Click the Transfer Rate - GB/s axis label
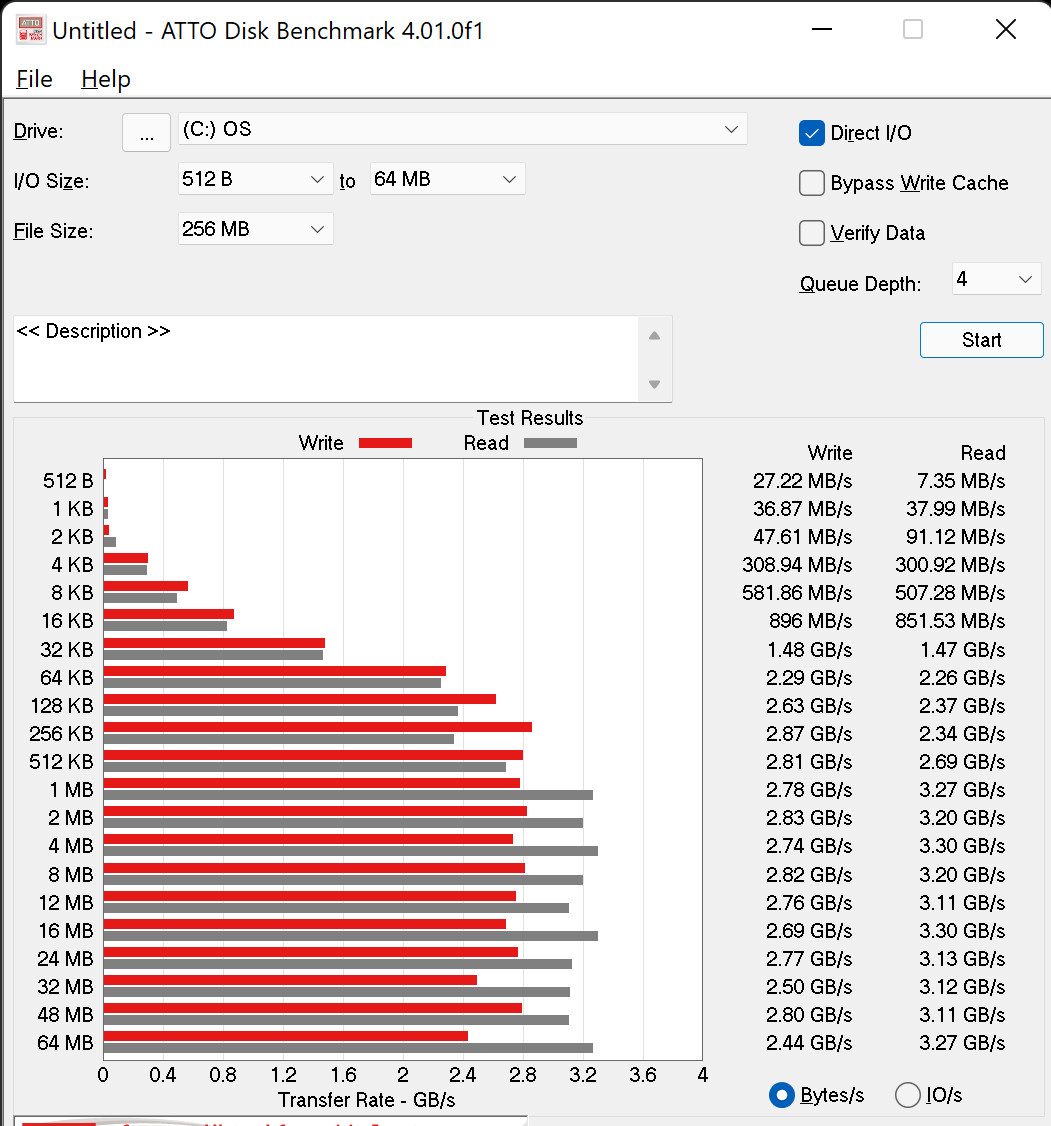The width and height of the screenshot is (1051, 1126). pyautogui.click(x=366, y=1100)
